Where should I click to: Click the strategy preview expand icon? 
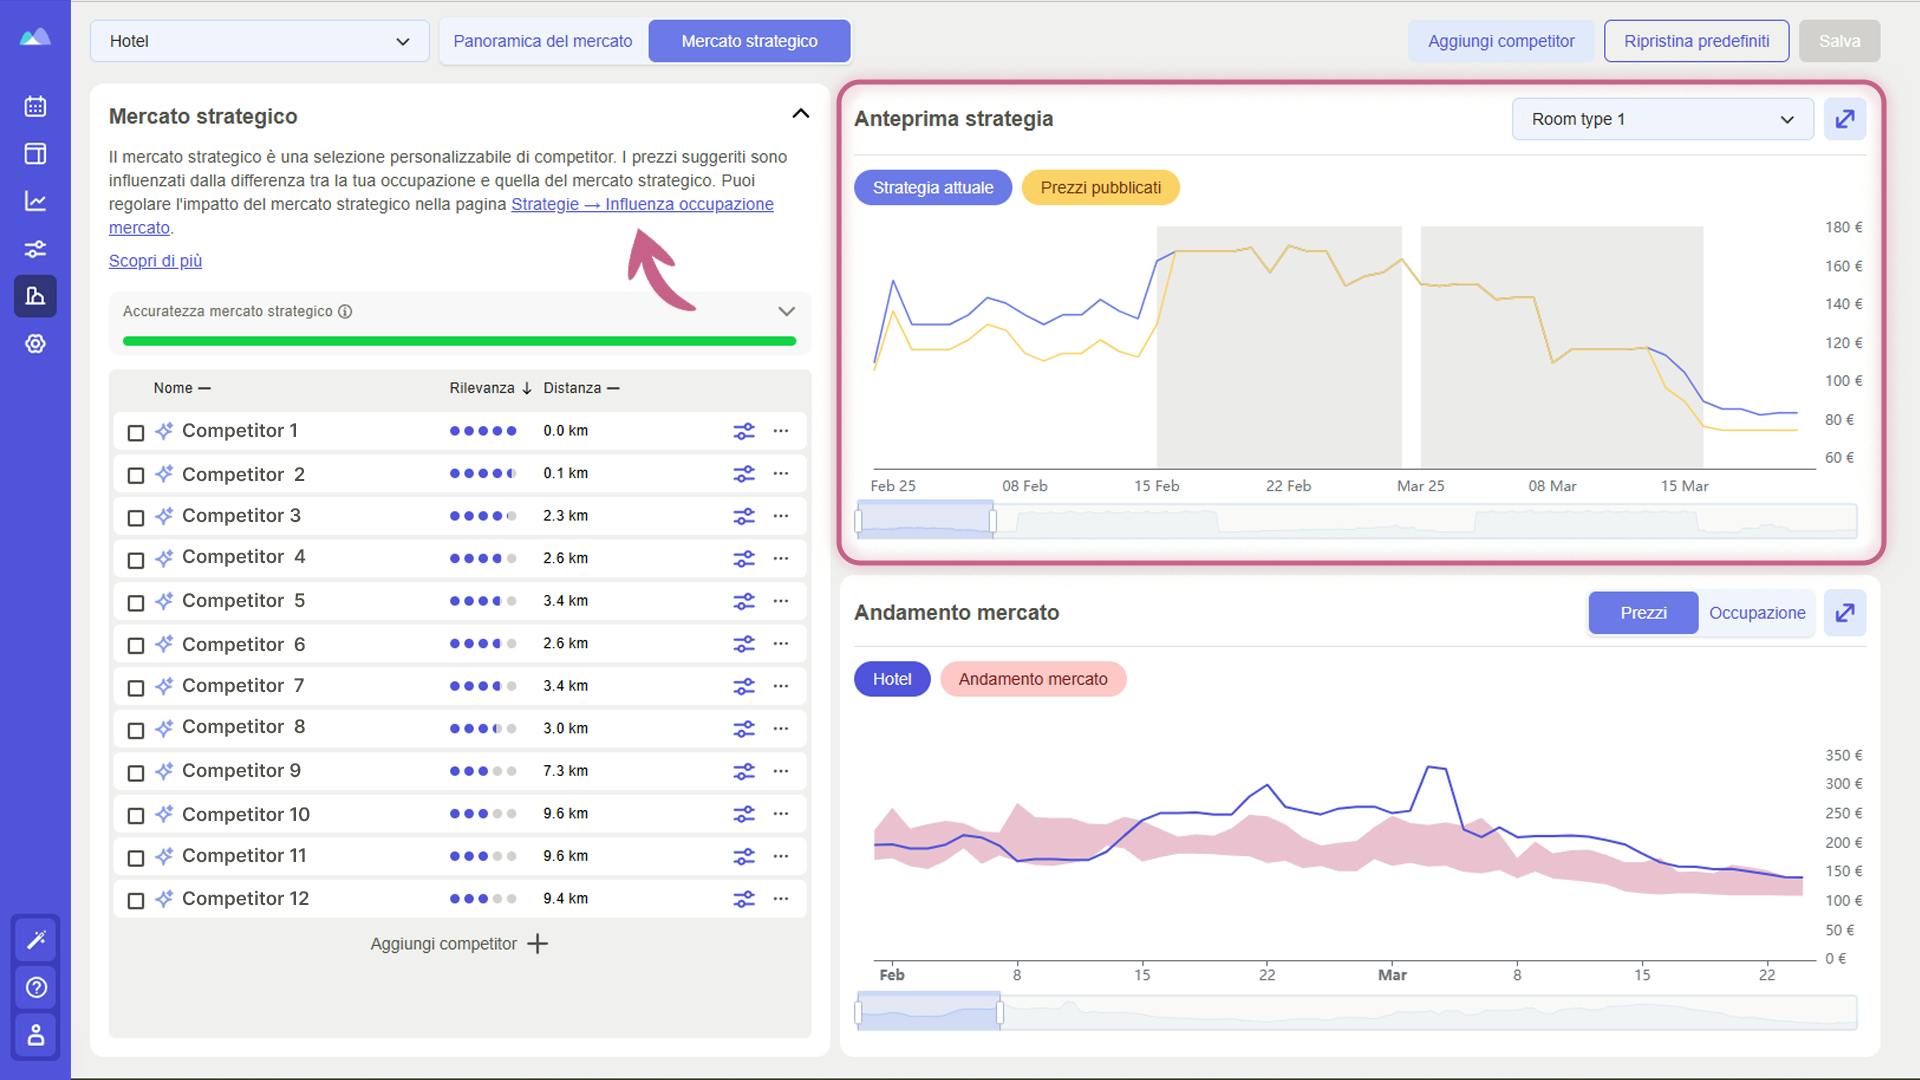[1846, 120]
